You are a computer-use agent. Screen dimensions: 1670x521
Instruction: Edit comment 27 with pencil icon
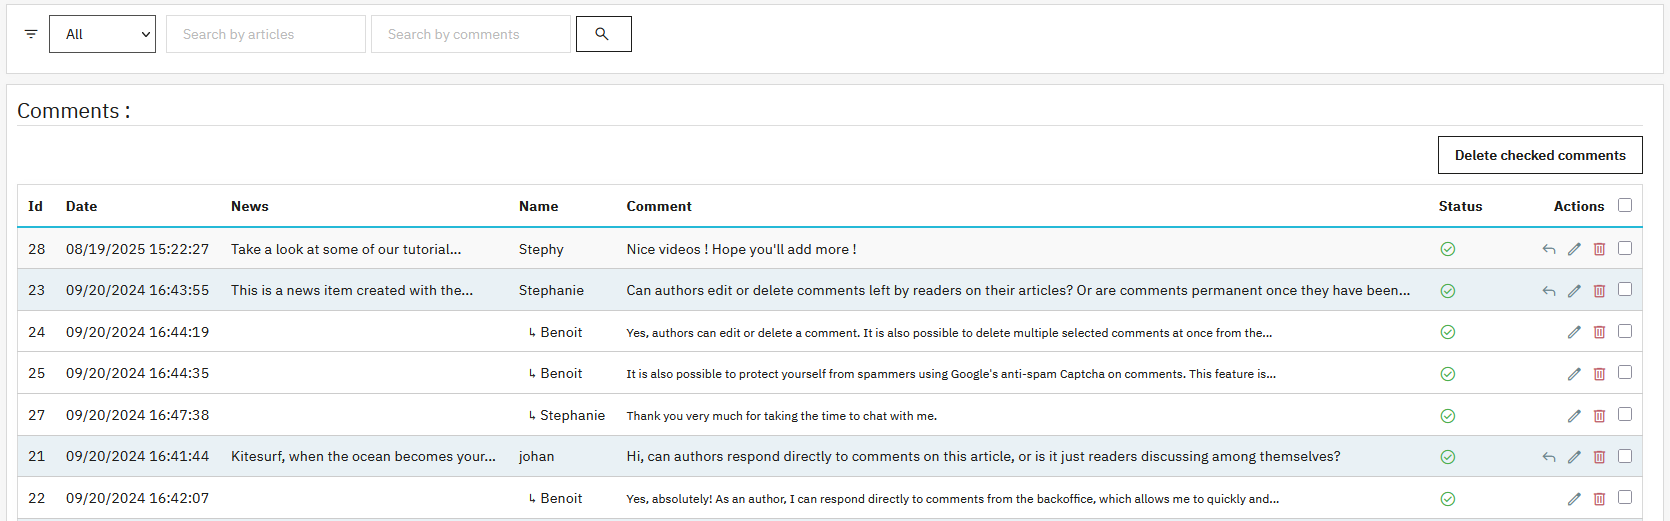tap(1574, 416)
